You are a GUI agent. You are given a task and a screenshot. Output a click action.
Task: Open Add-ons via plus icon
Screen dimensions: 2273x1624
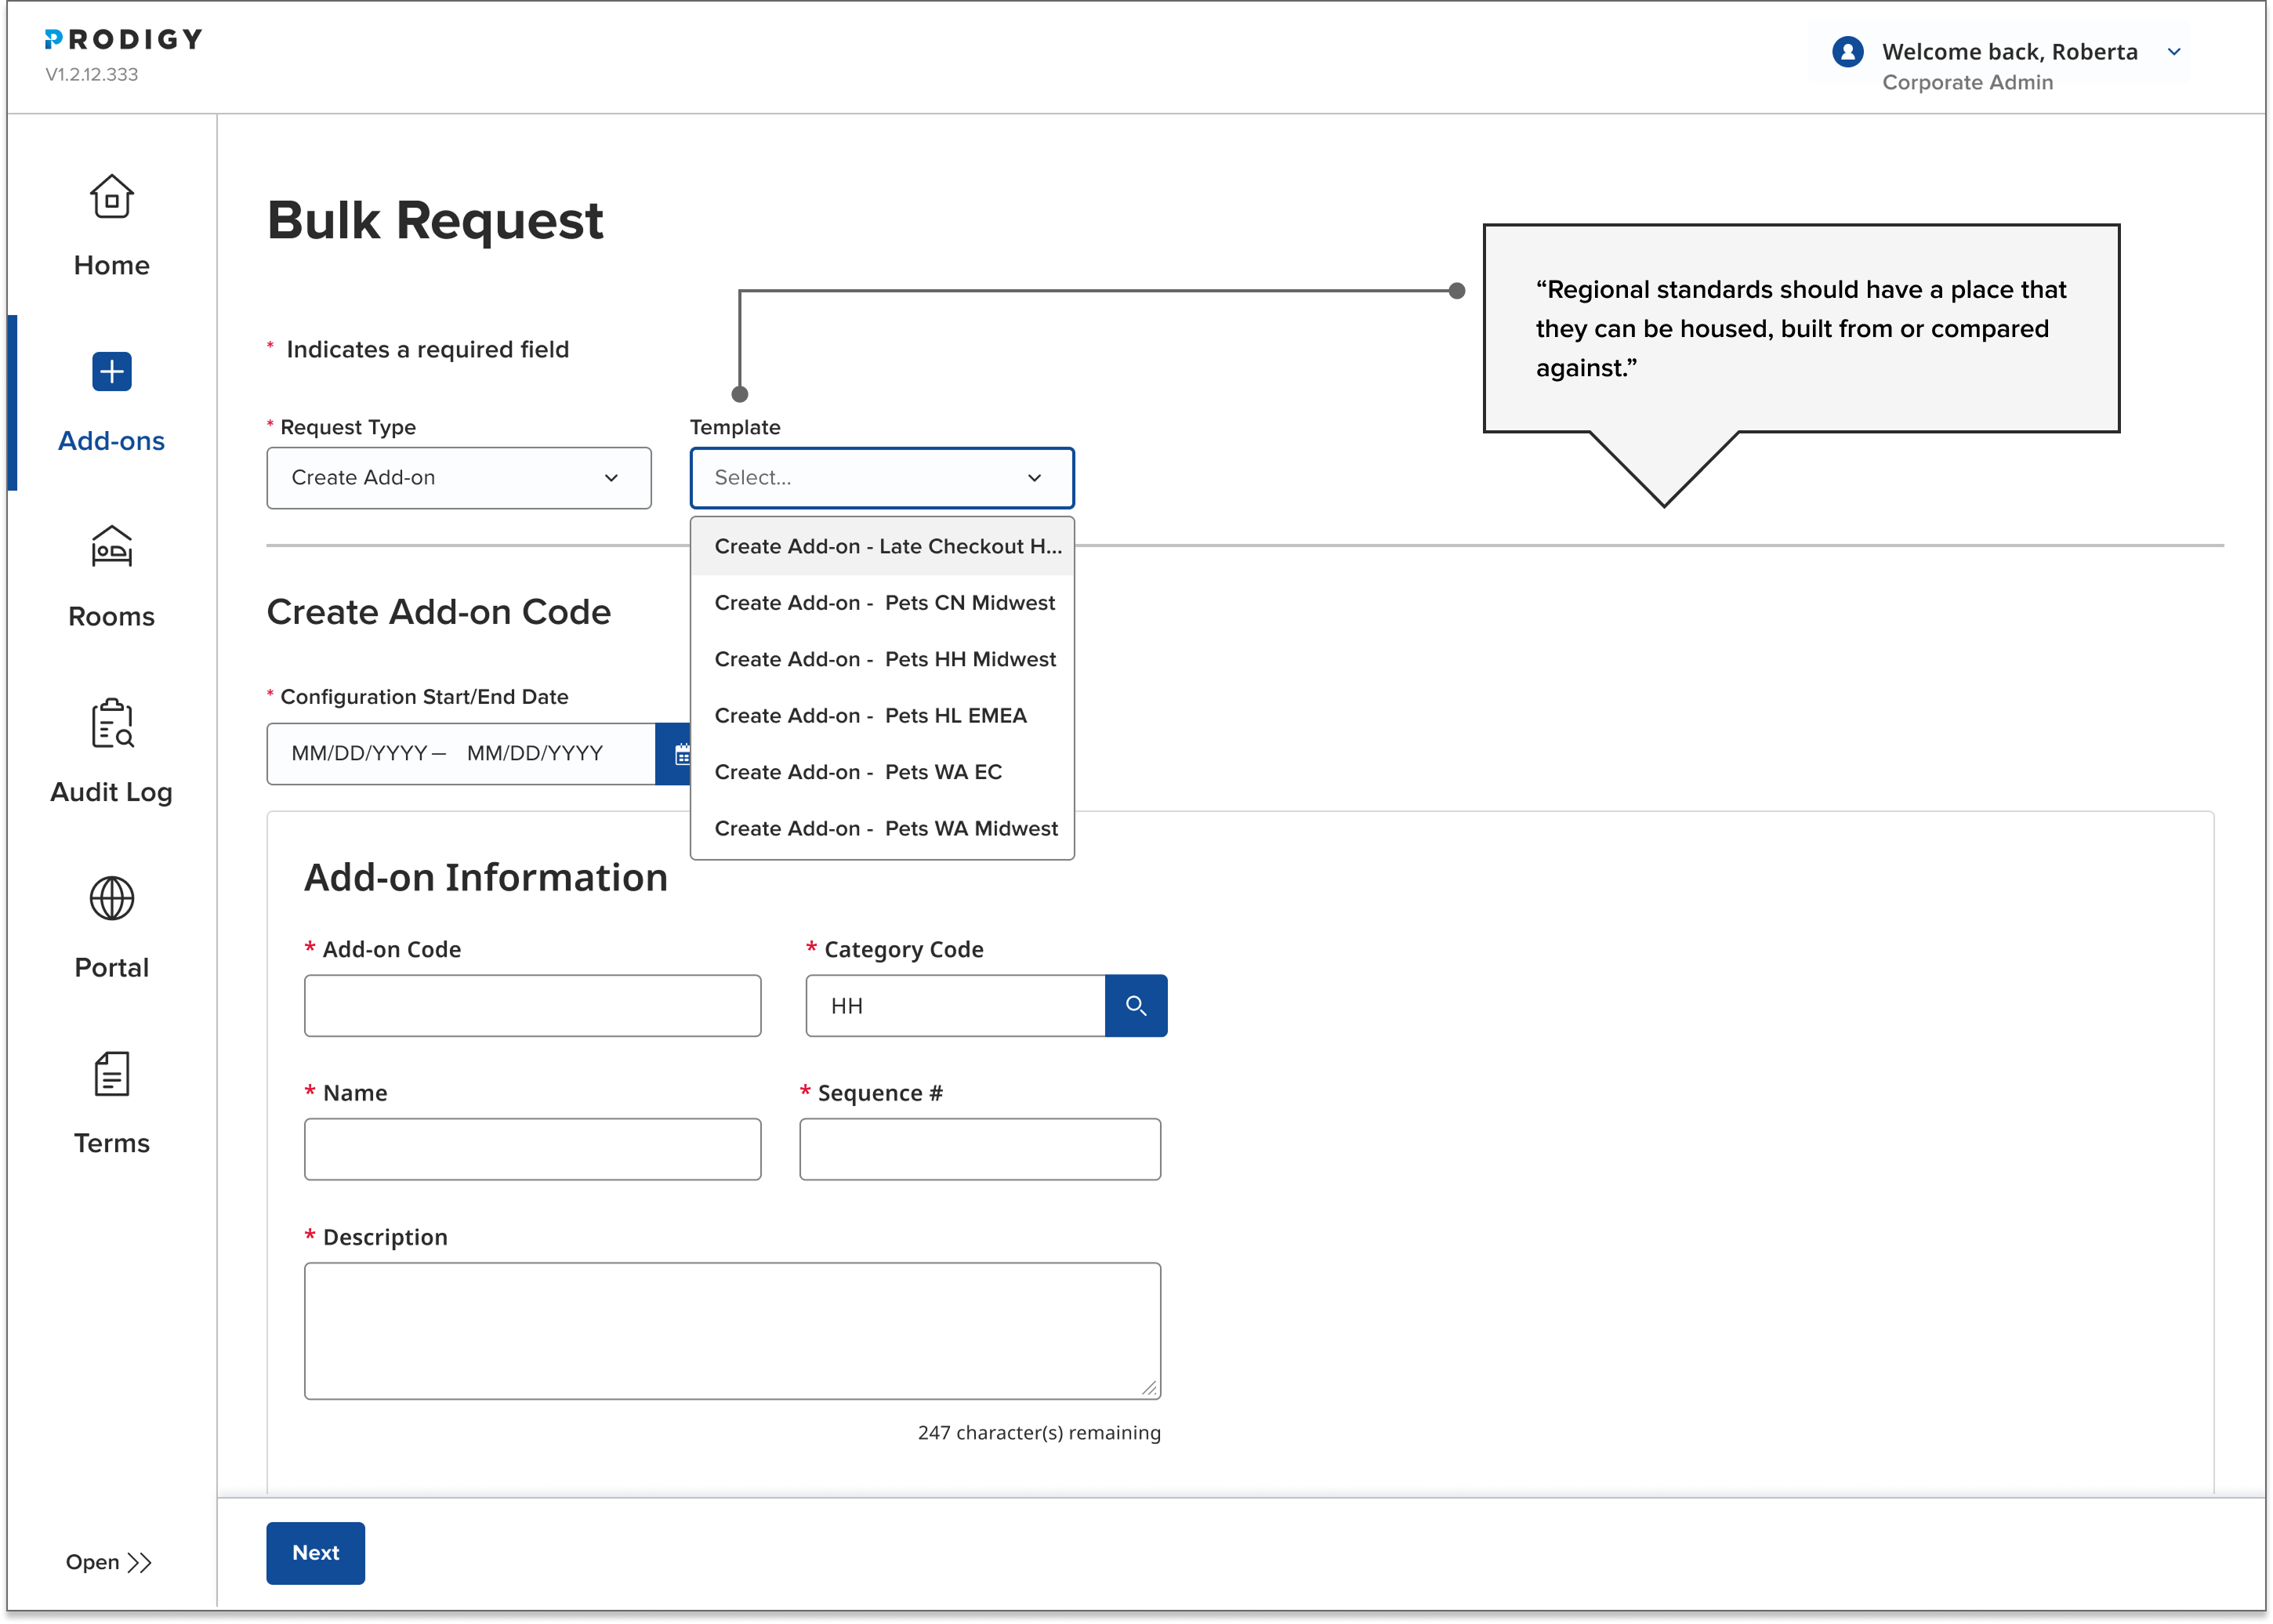tap(111, 372)
